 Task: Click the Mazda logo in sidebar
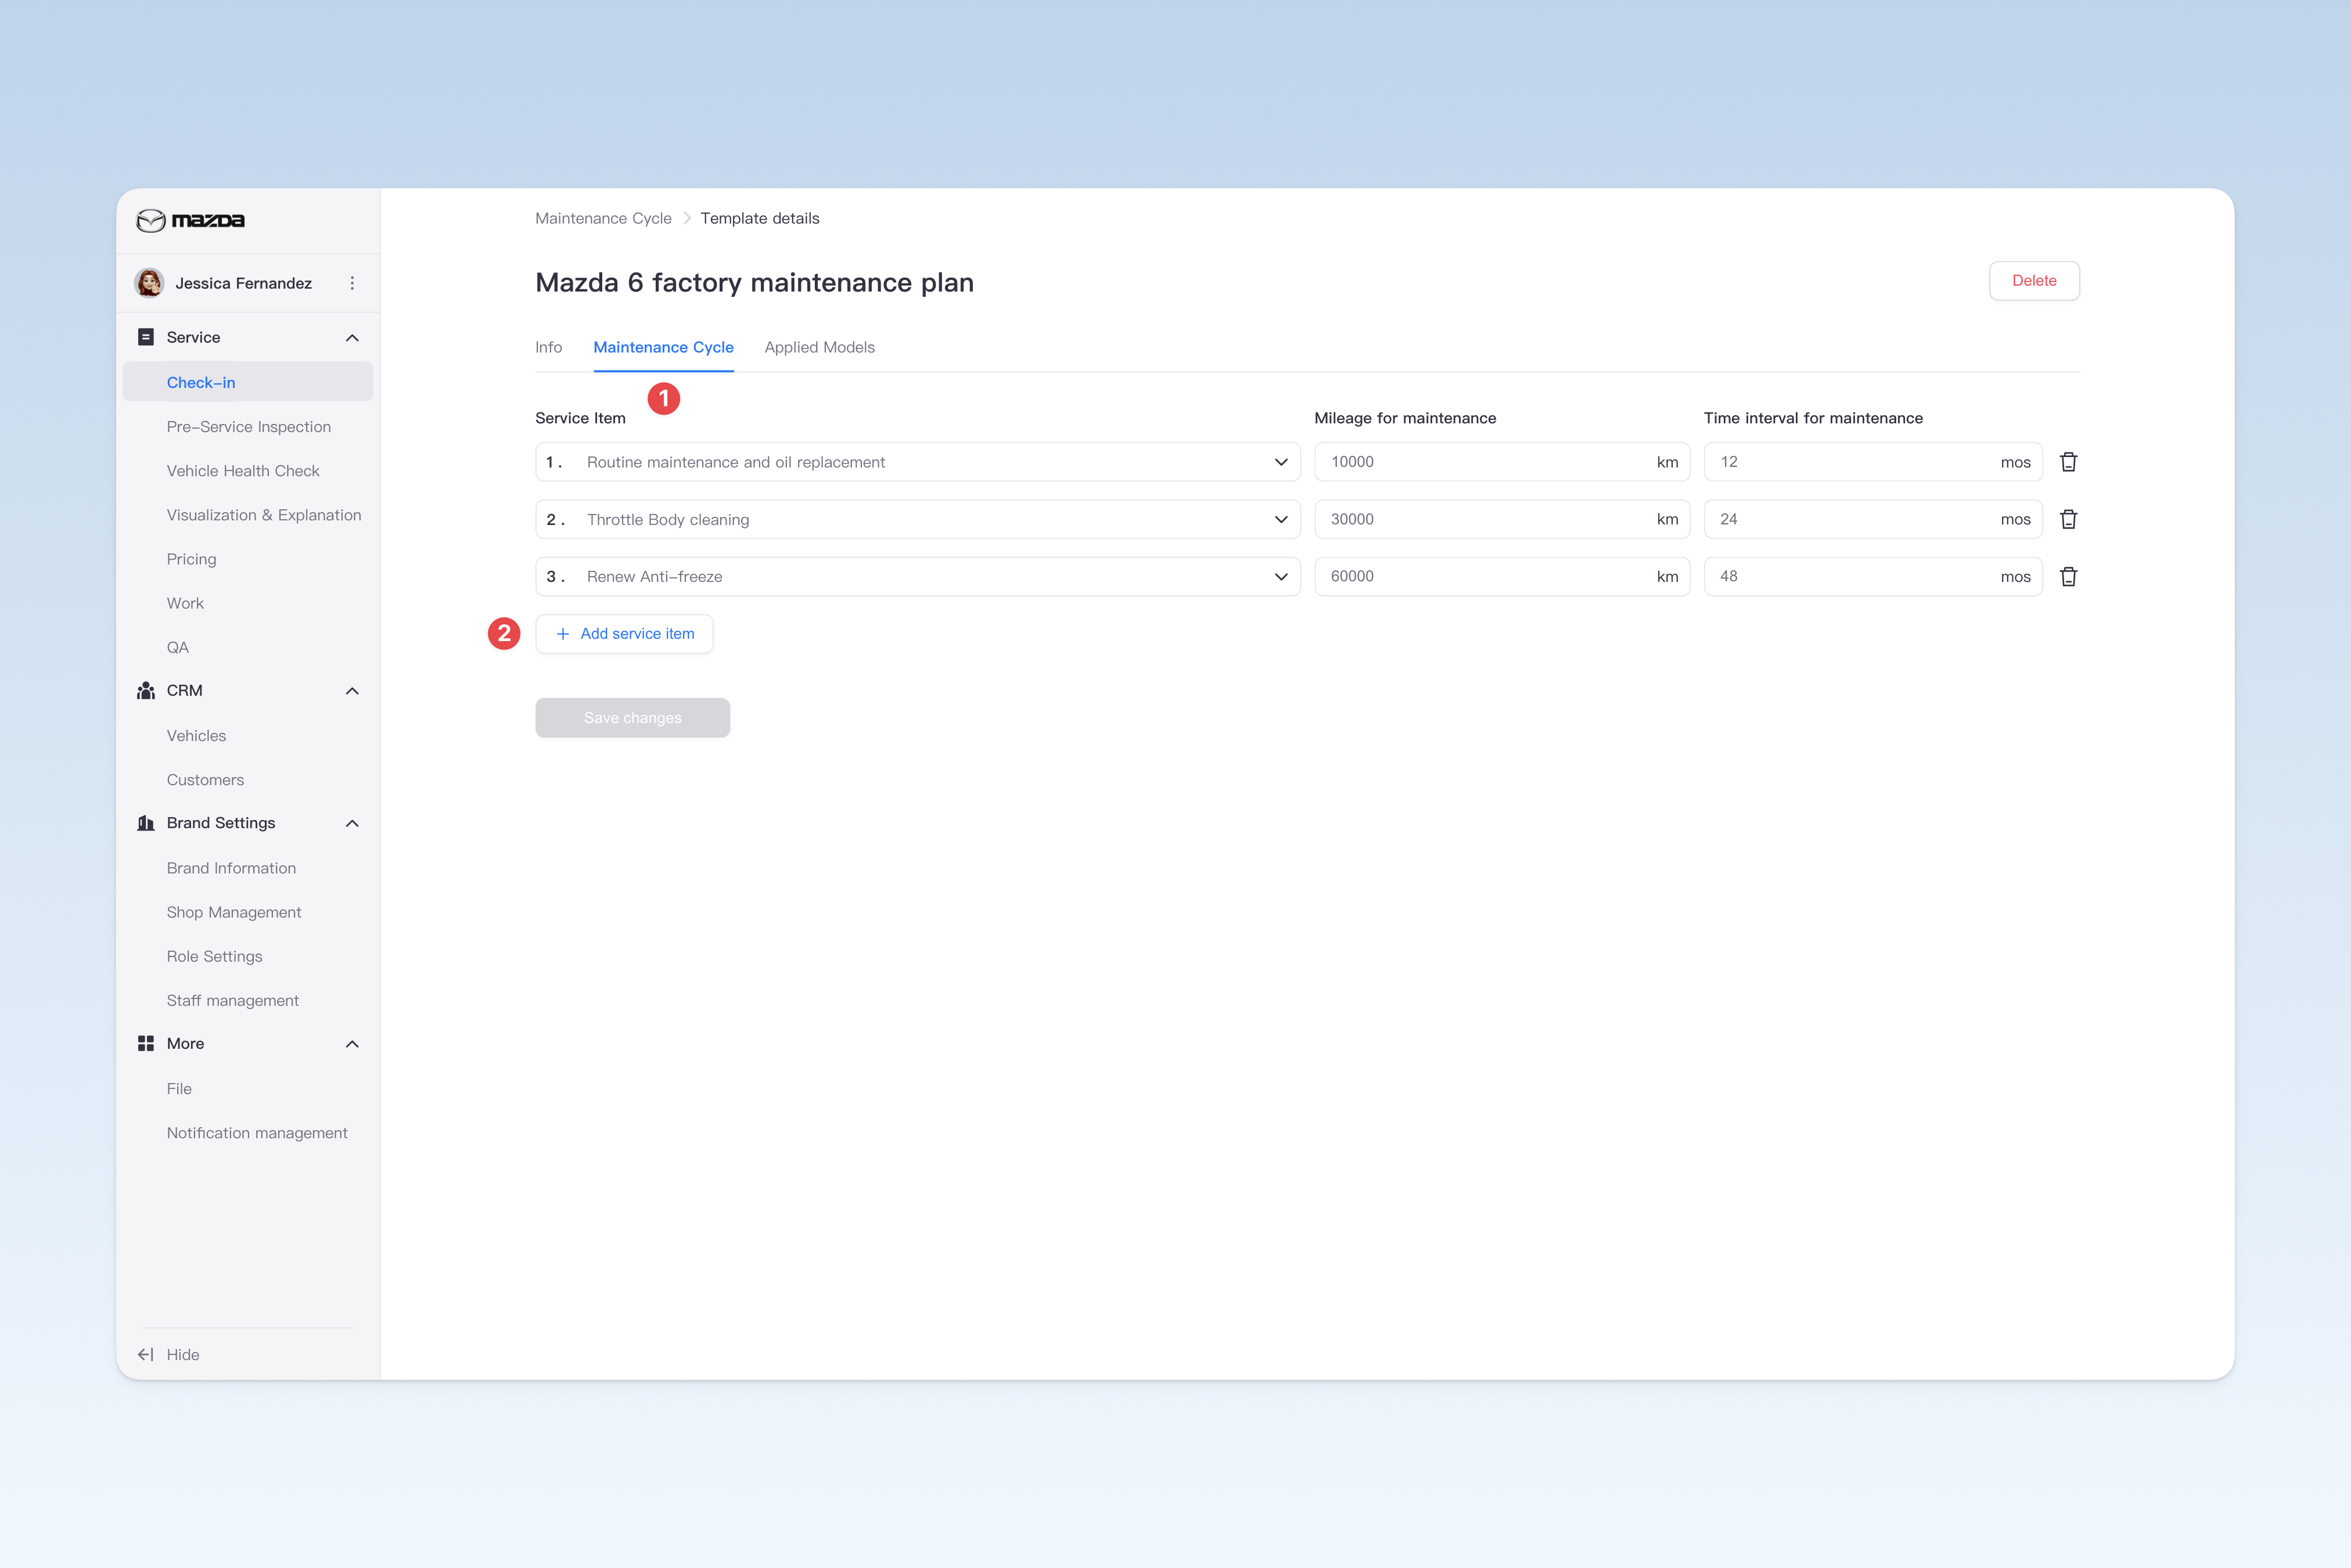[x=190, y=220]
